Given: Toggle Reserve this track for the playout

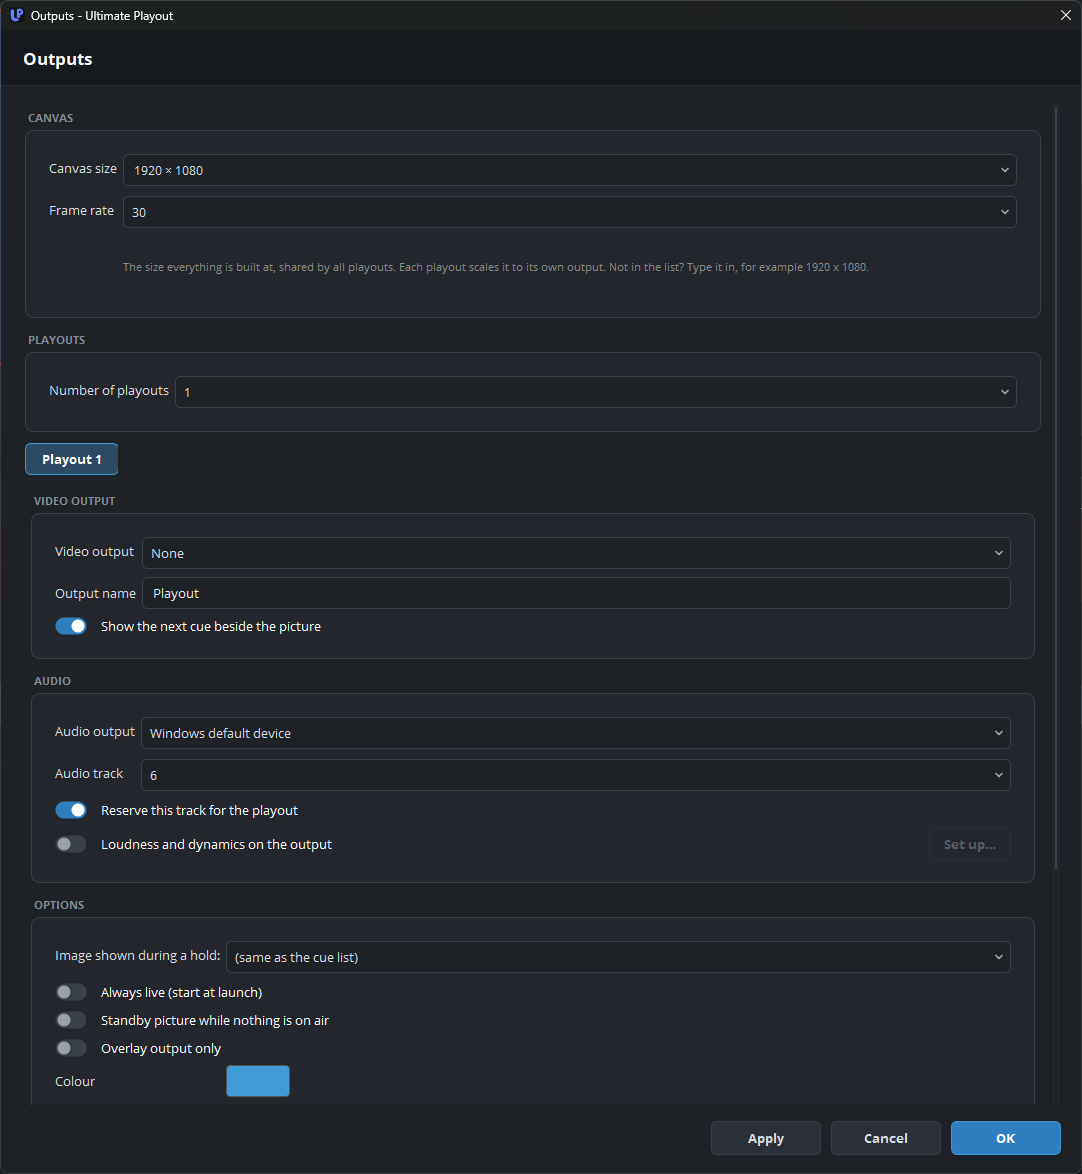Looking at the screenshot, I should [71, 810].
